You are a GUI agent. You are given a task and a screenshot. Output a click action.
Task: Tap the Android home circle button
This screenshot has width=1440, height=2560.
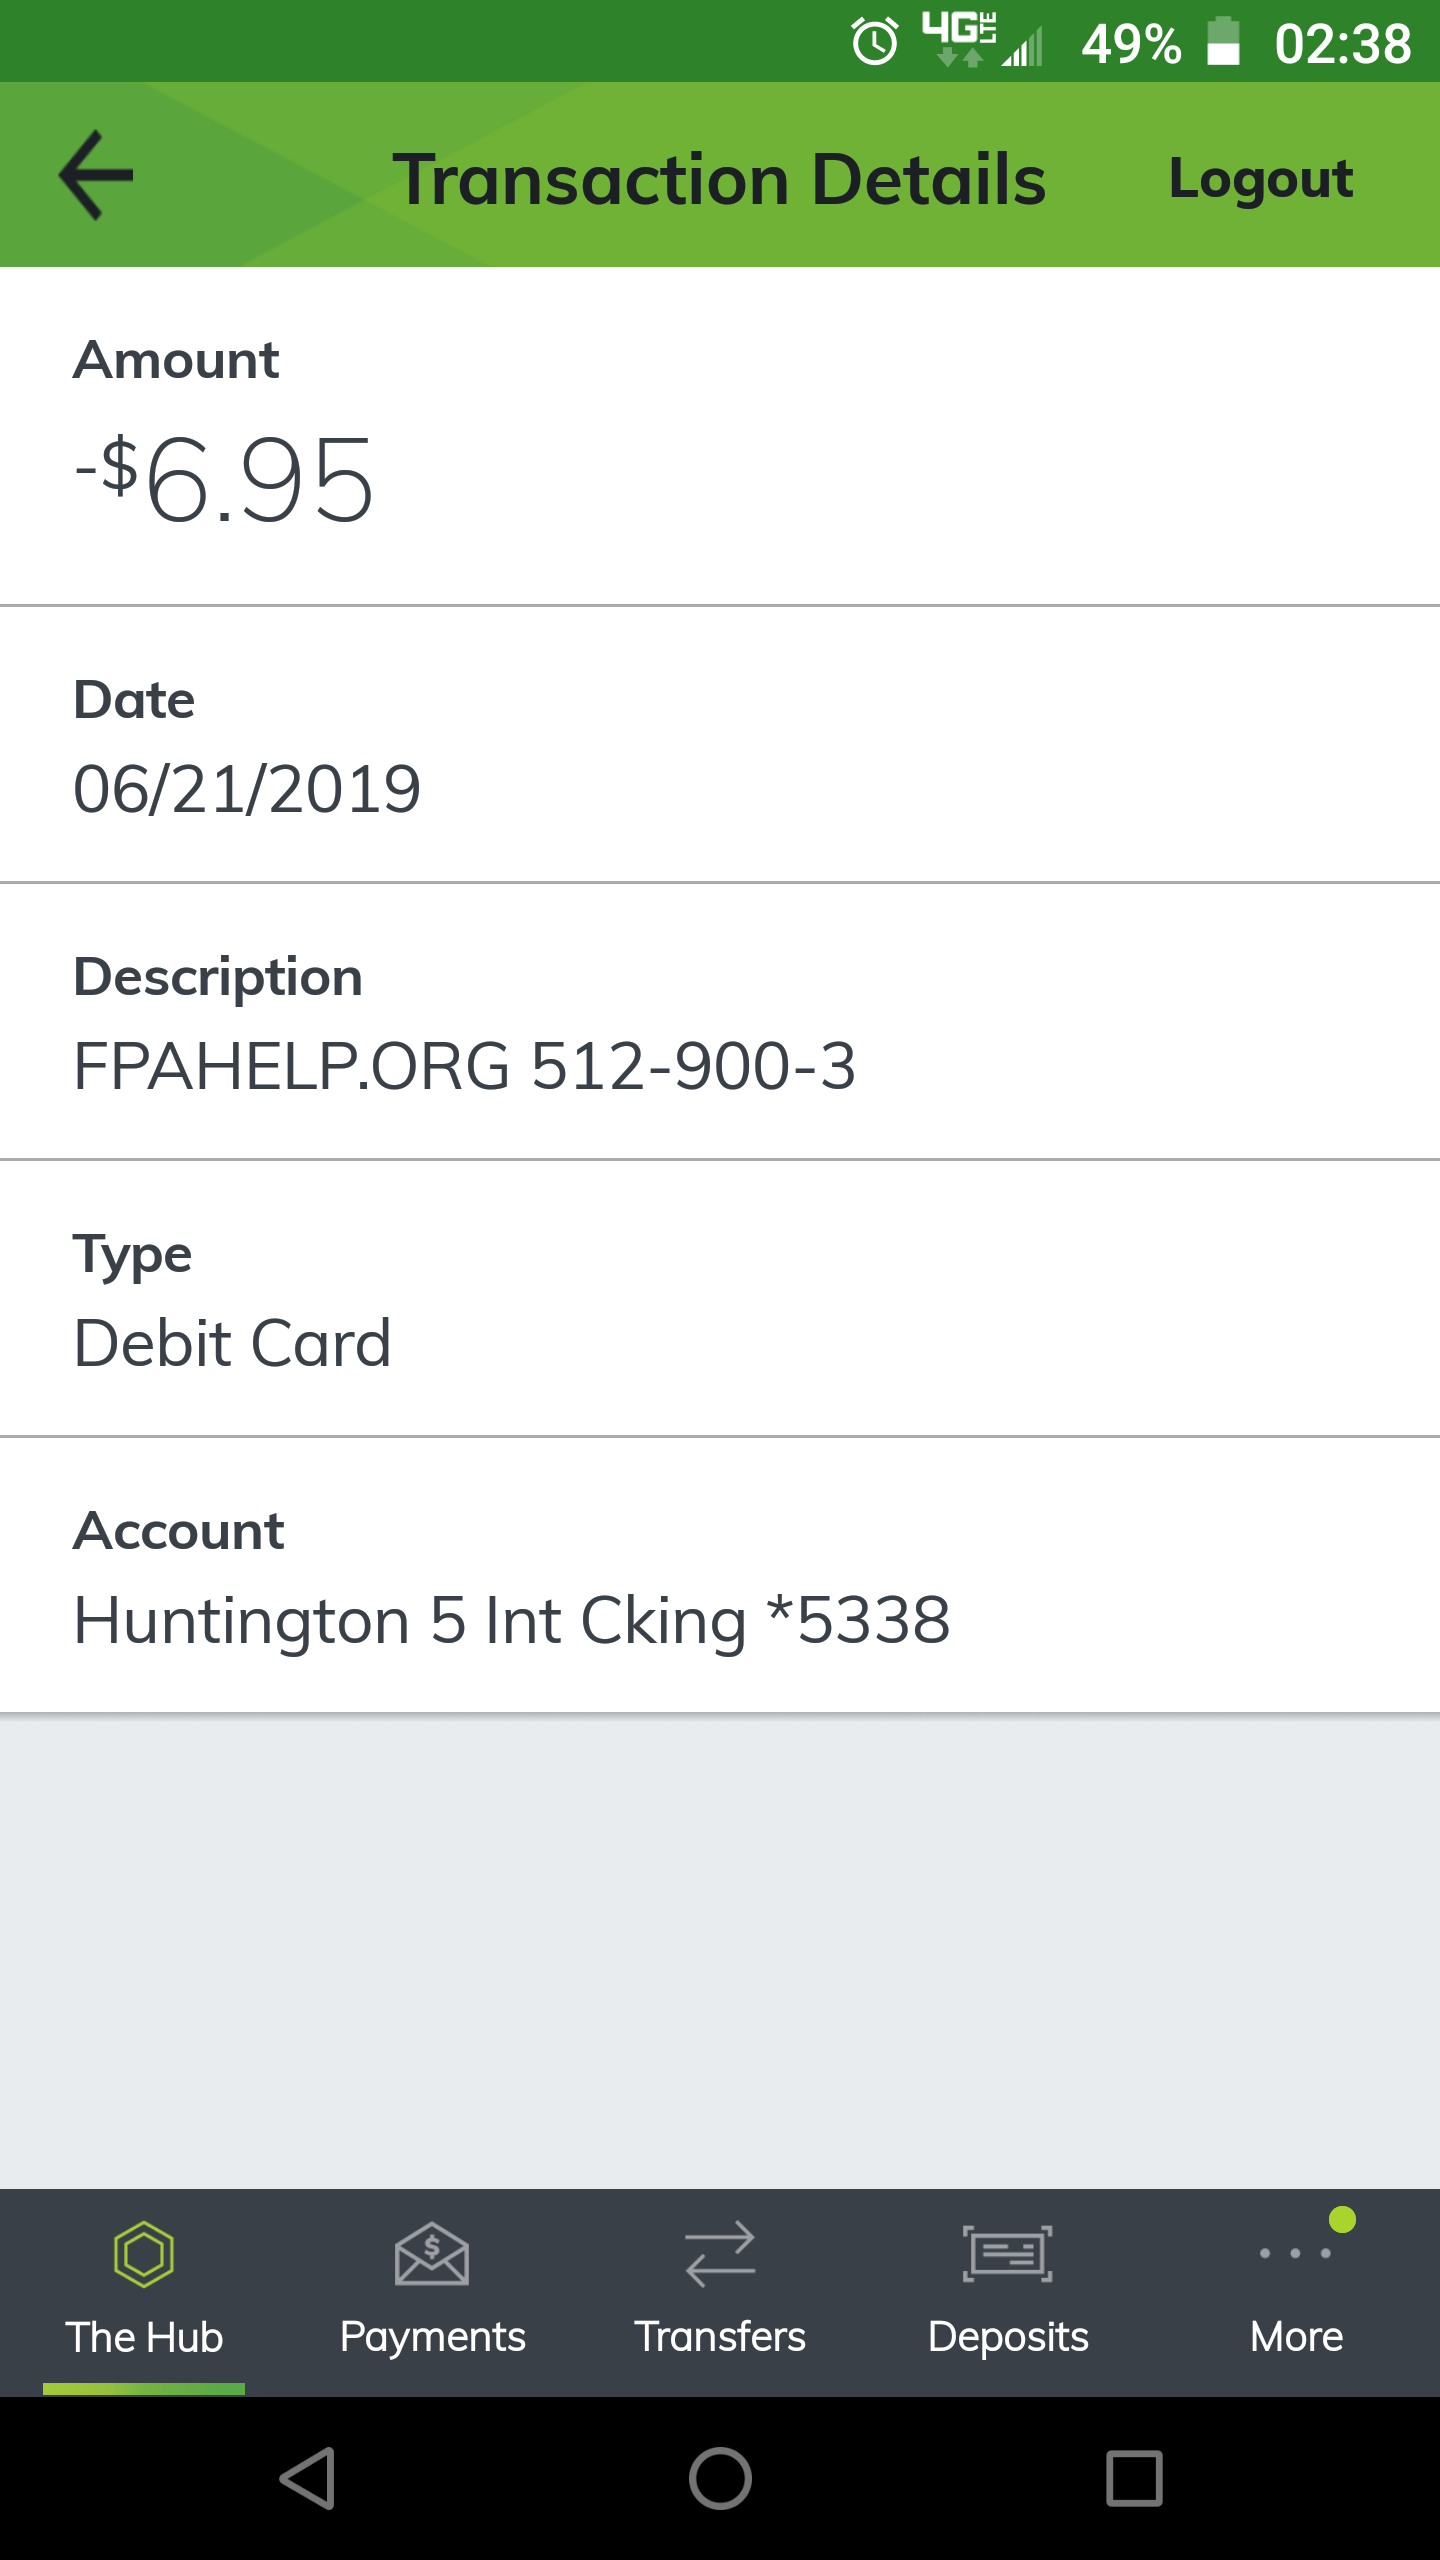720,2478
